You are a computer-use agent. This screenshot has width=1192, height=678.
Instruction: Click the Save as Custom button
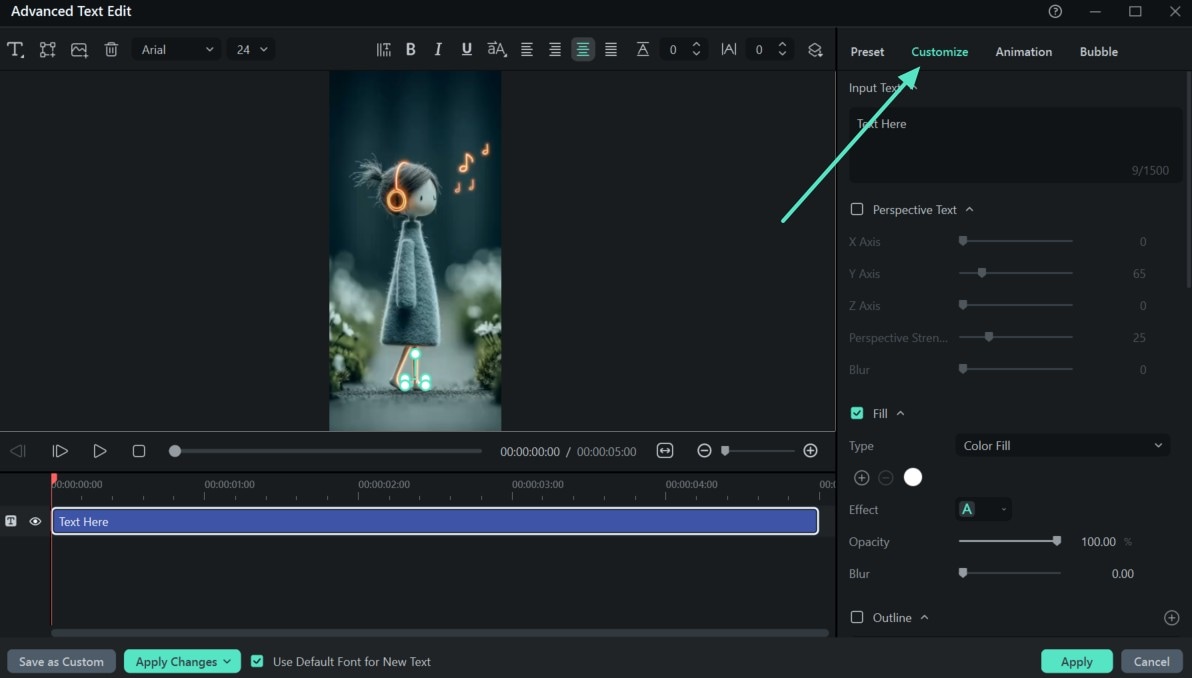point(62,661)
